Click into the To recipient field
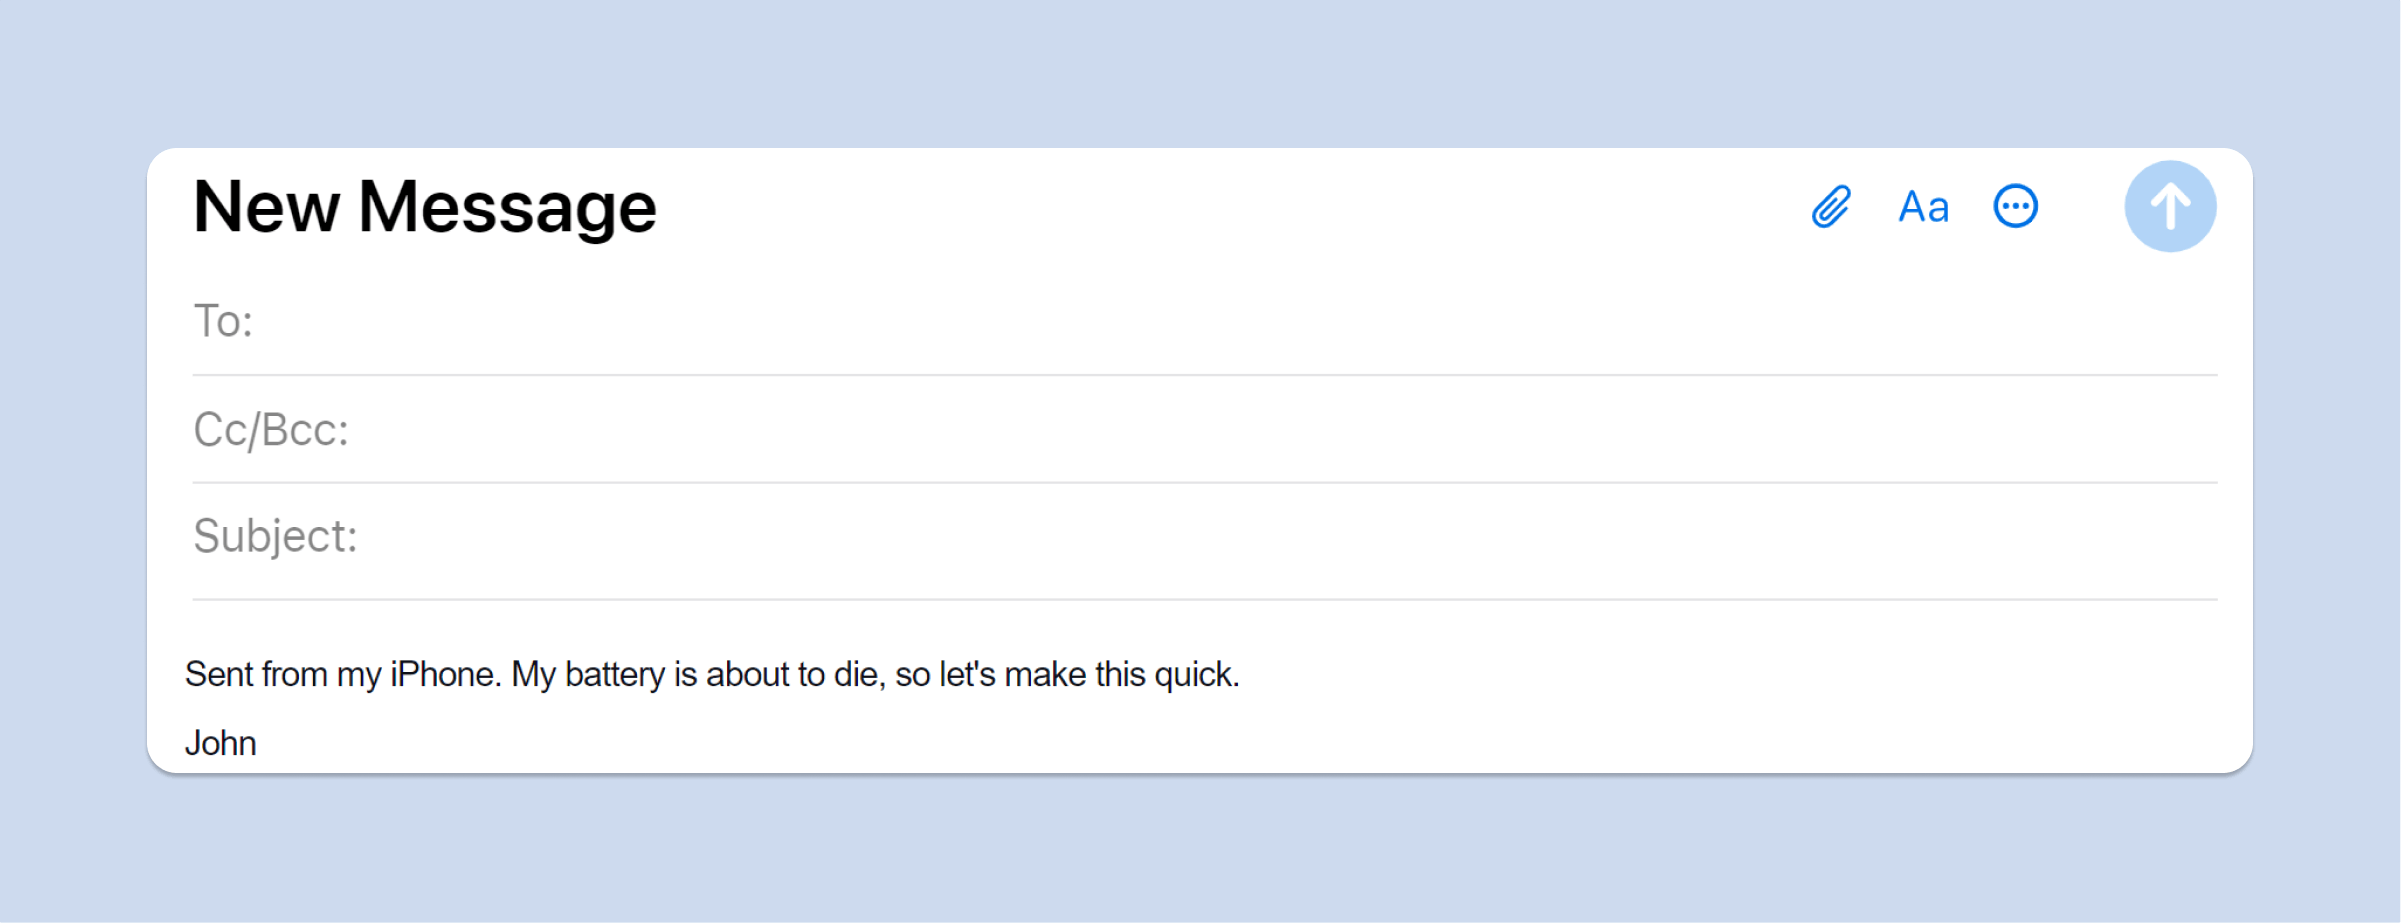The image size is (2401, 923). [1200, 322]
